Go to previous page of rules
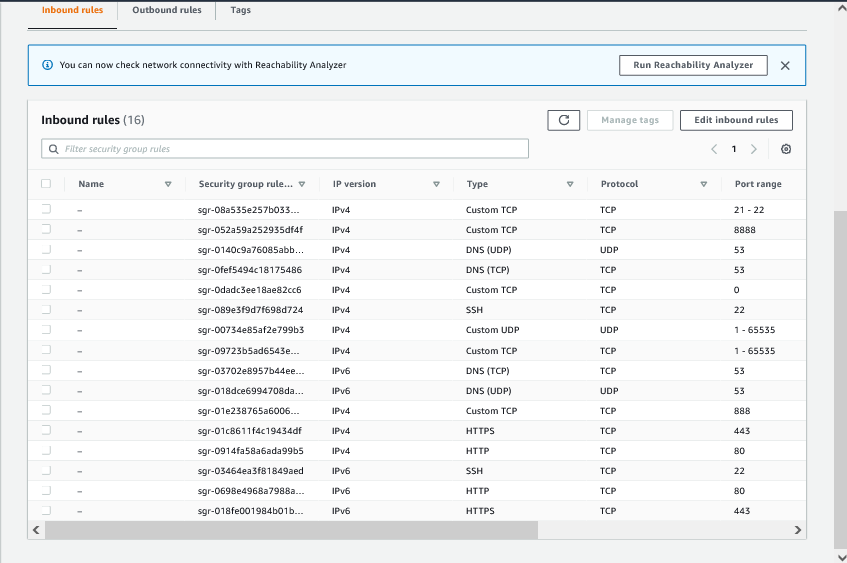This screenshot has width=847, height=563. pos(714,149)
